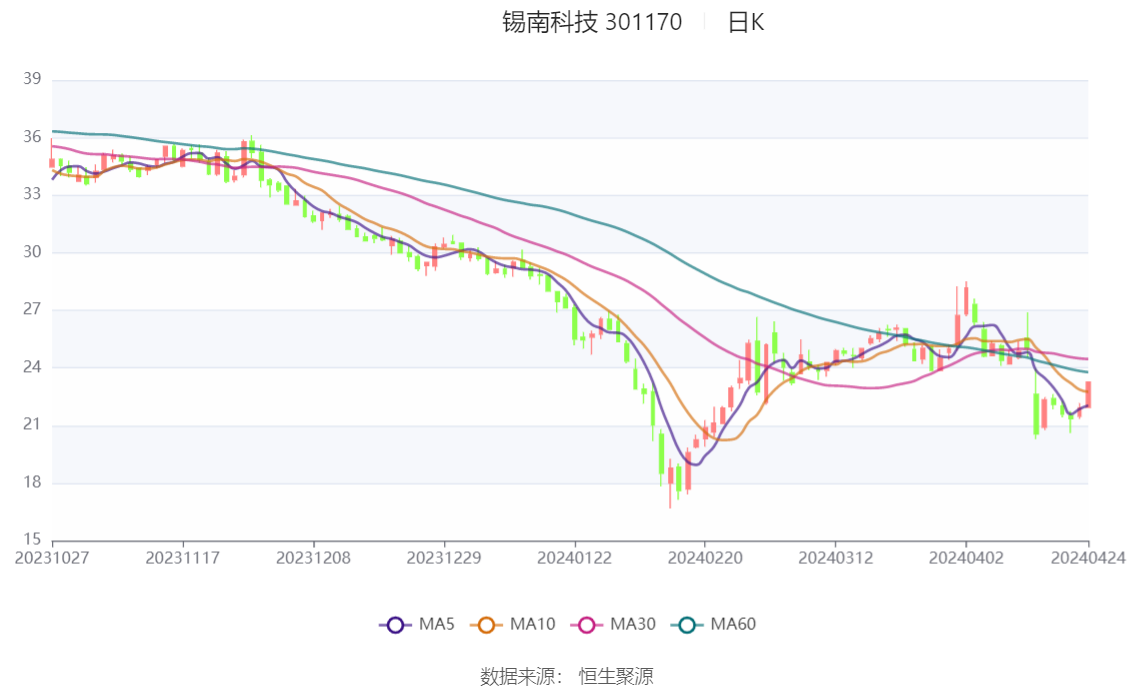1134x689 pixels.
Task: Click the 20240220 date label
Action: tap(704, 558)
